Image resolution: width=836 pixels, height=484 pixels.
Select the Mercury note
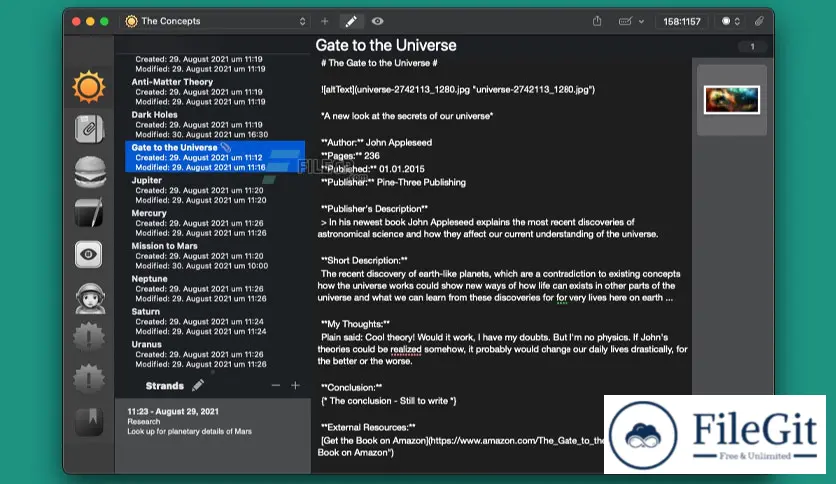tap(215, 223)
